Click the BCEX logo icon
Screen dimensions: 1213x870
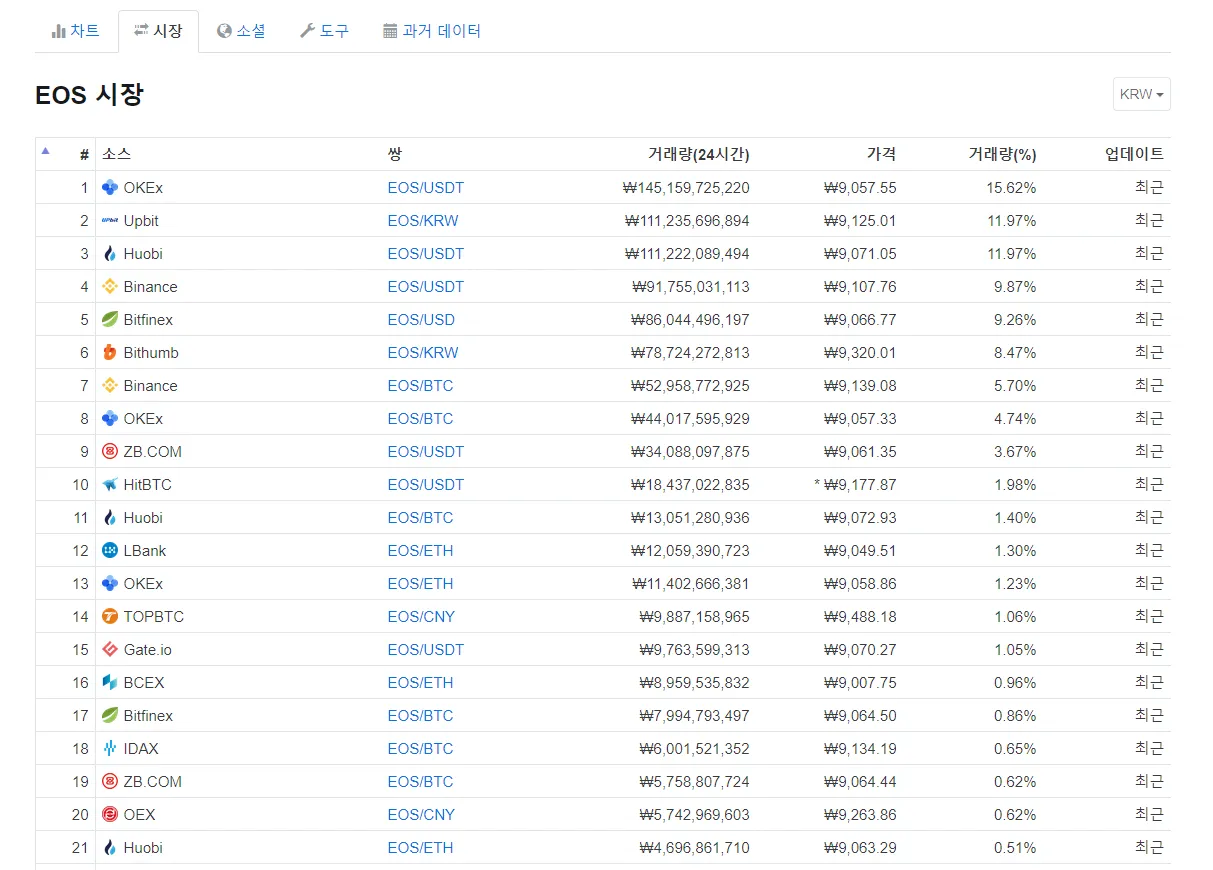point(110,682)
